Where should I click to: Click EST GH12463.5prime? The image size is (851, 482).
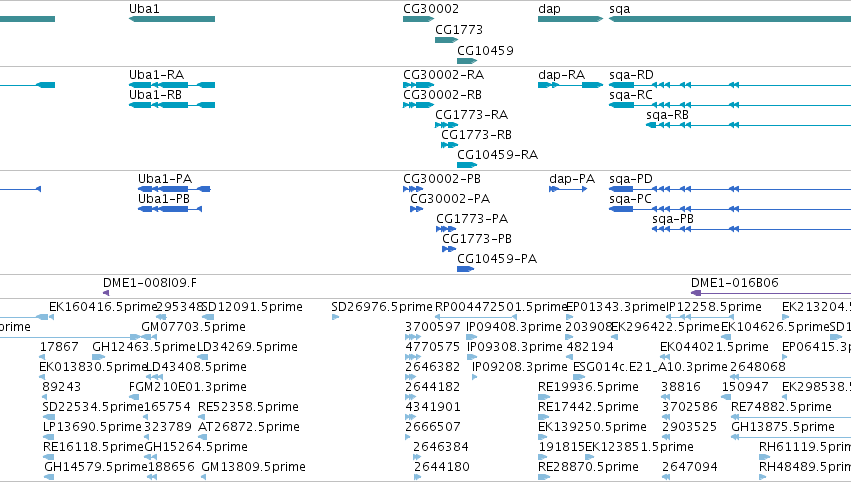(144, 347)
